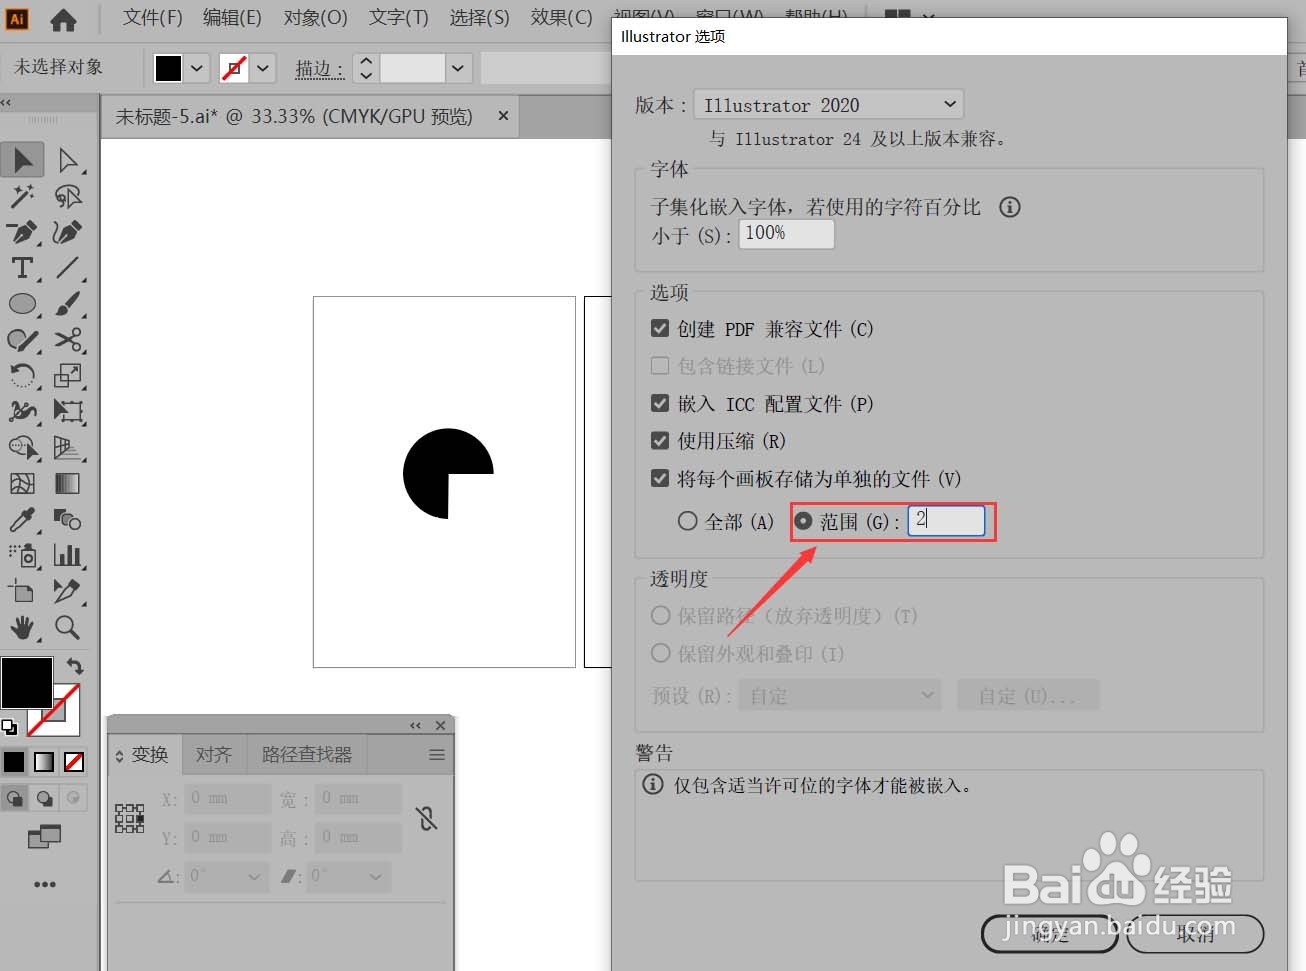Switch to the 路径查找器 tab

307,754
